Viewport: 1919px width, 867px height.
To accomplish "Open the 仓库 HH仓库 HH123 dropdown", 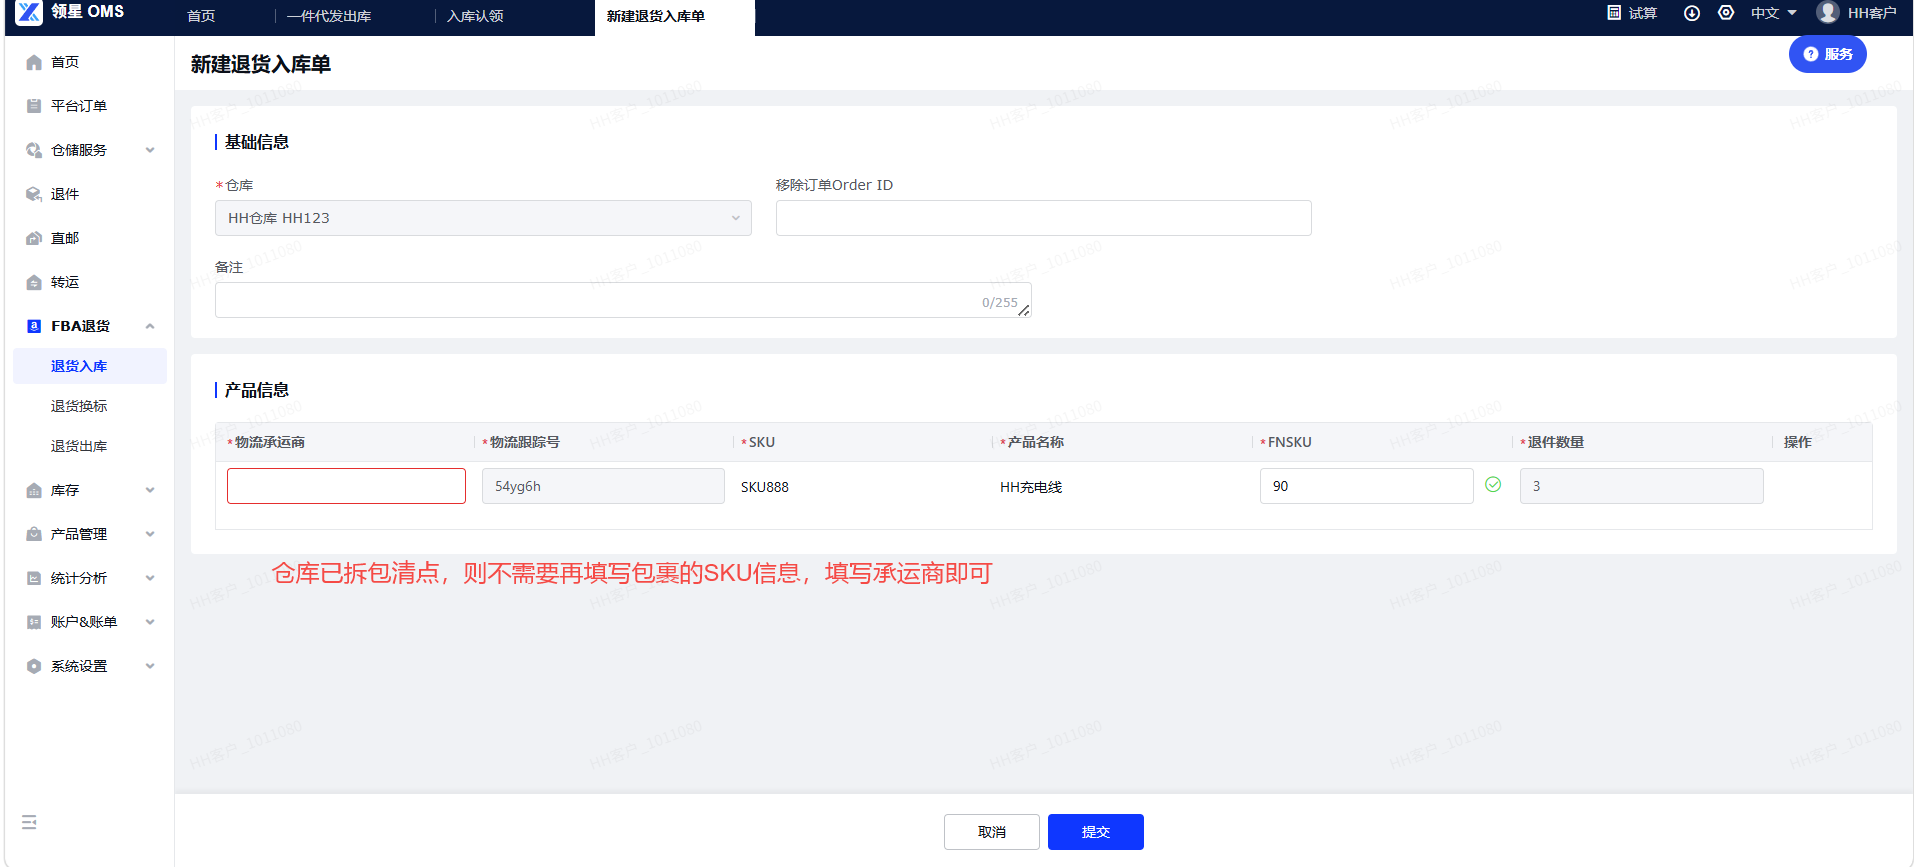I will (483, 218).
